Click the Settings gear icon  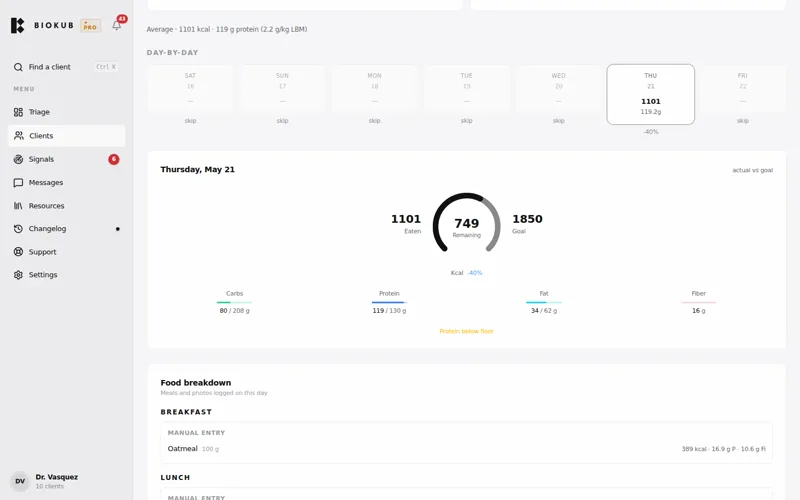18,274
